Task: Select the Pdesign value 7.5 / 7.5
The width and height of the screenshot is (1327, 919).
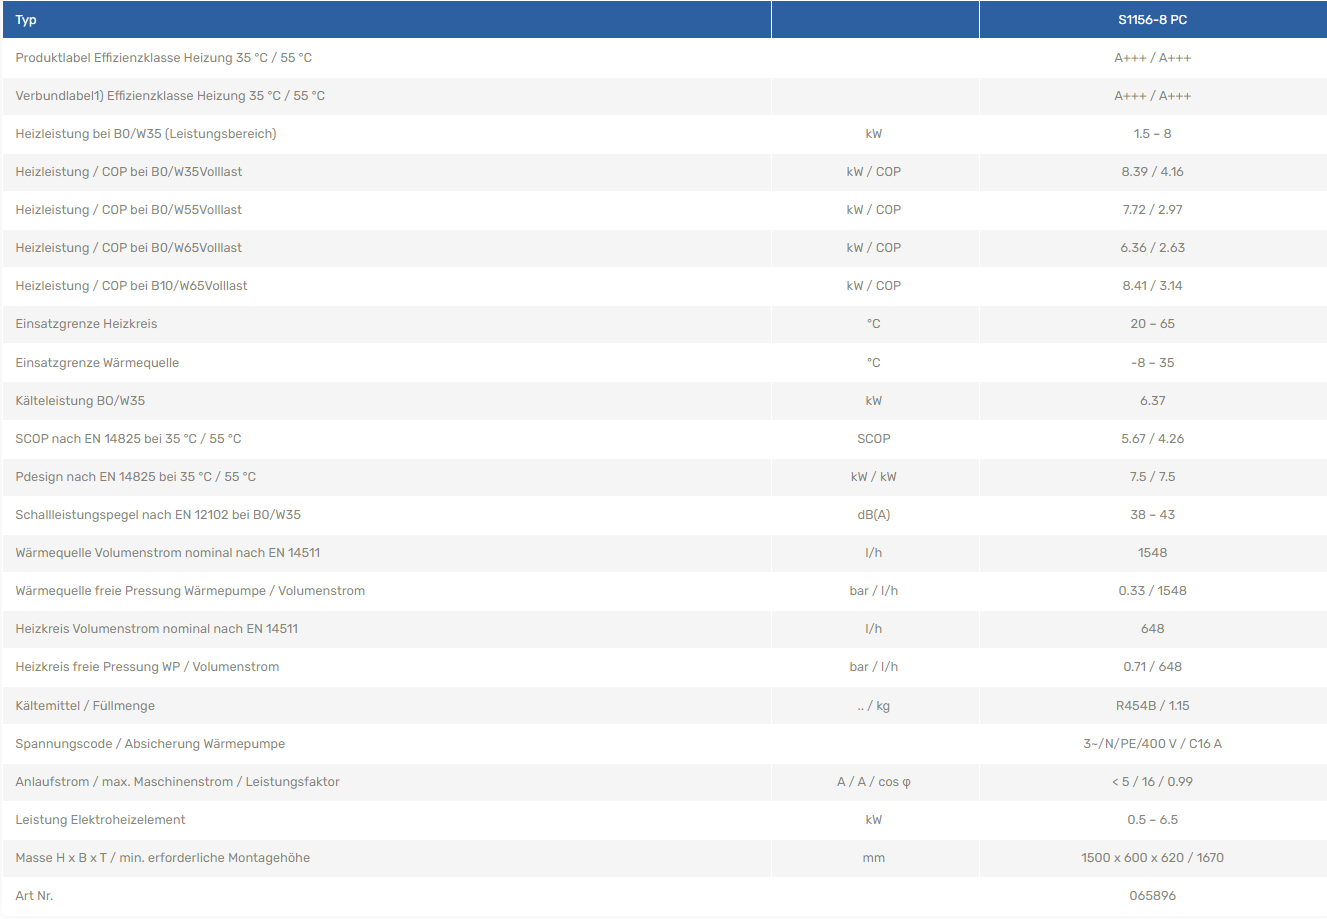Action: coord(1152,477)
